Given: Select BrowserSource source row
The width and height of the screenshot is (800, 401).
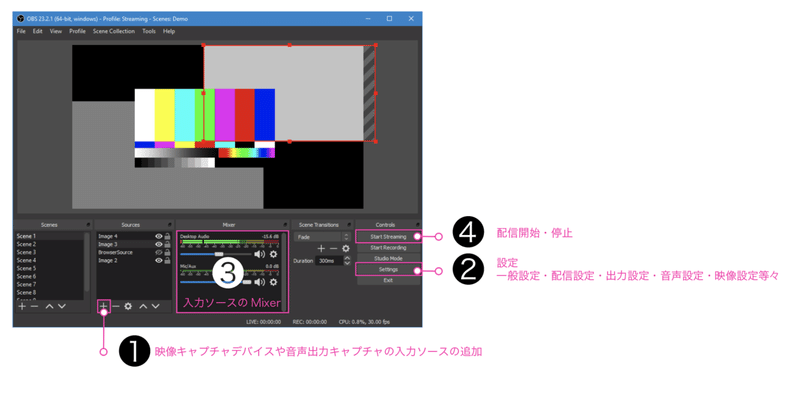Looking at the screenshot, I should point(134,253).
